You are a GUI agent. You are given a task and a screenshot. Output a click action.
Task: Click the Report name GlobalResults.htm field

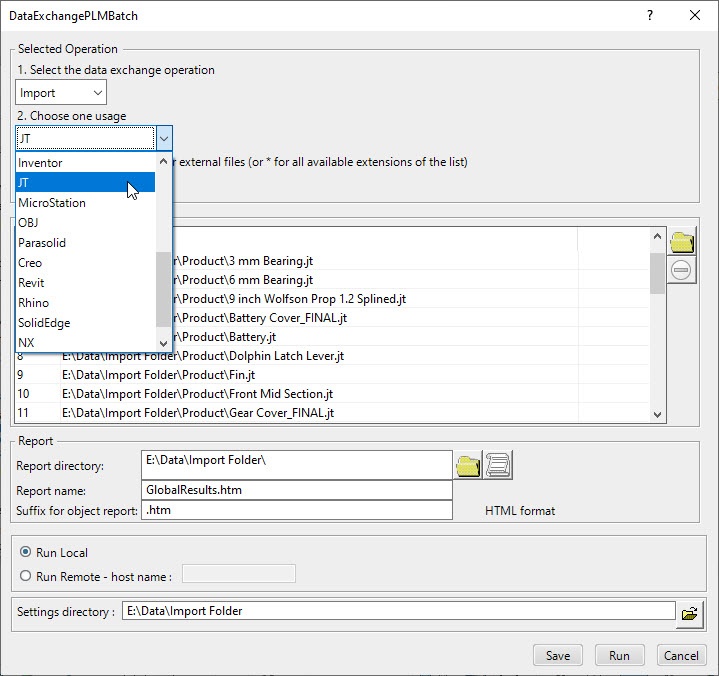click(297, 490)
